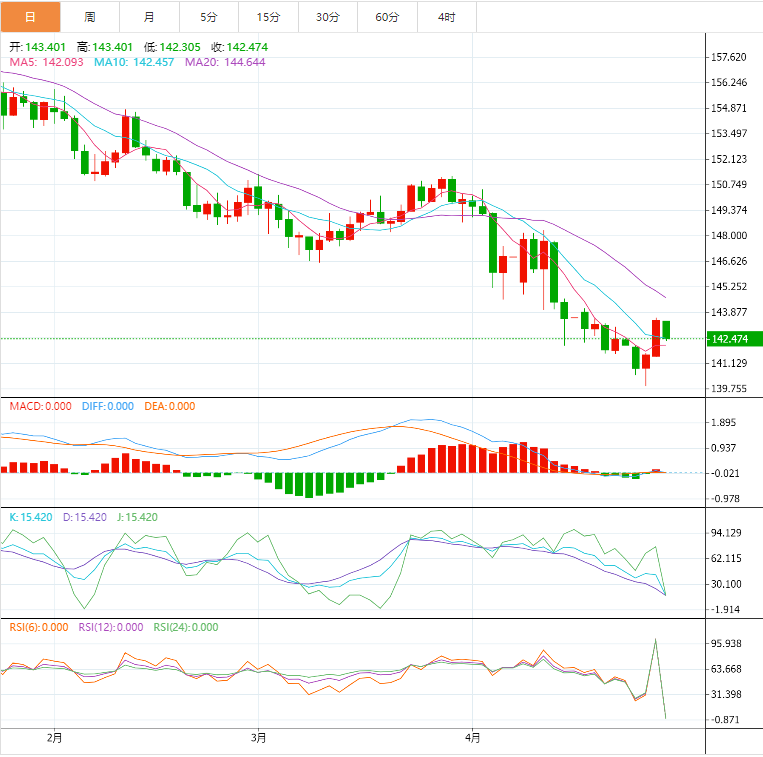Click the RSI(24): 0.000 label
Viewport: 763px width, 757px height.
pos(186,627)
